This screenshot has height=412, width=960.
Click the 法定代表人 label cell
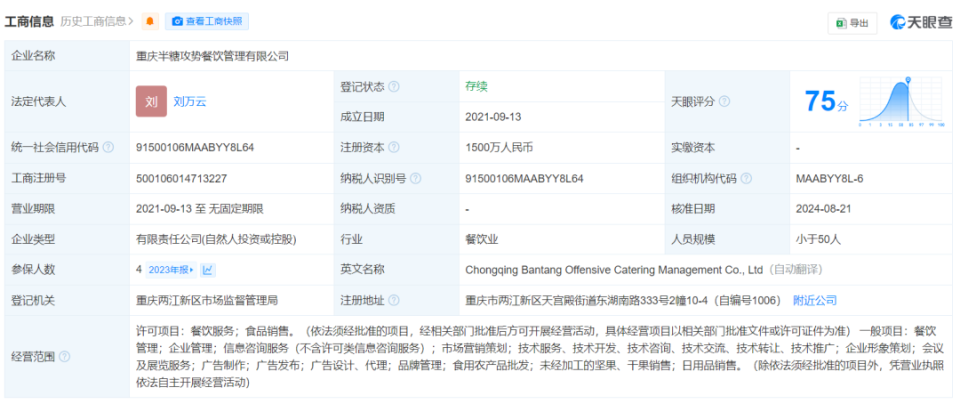[x=67, y=102]
